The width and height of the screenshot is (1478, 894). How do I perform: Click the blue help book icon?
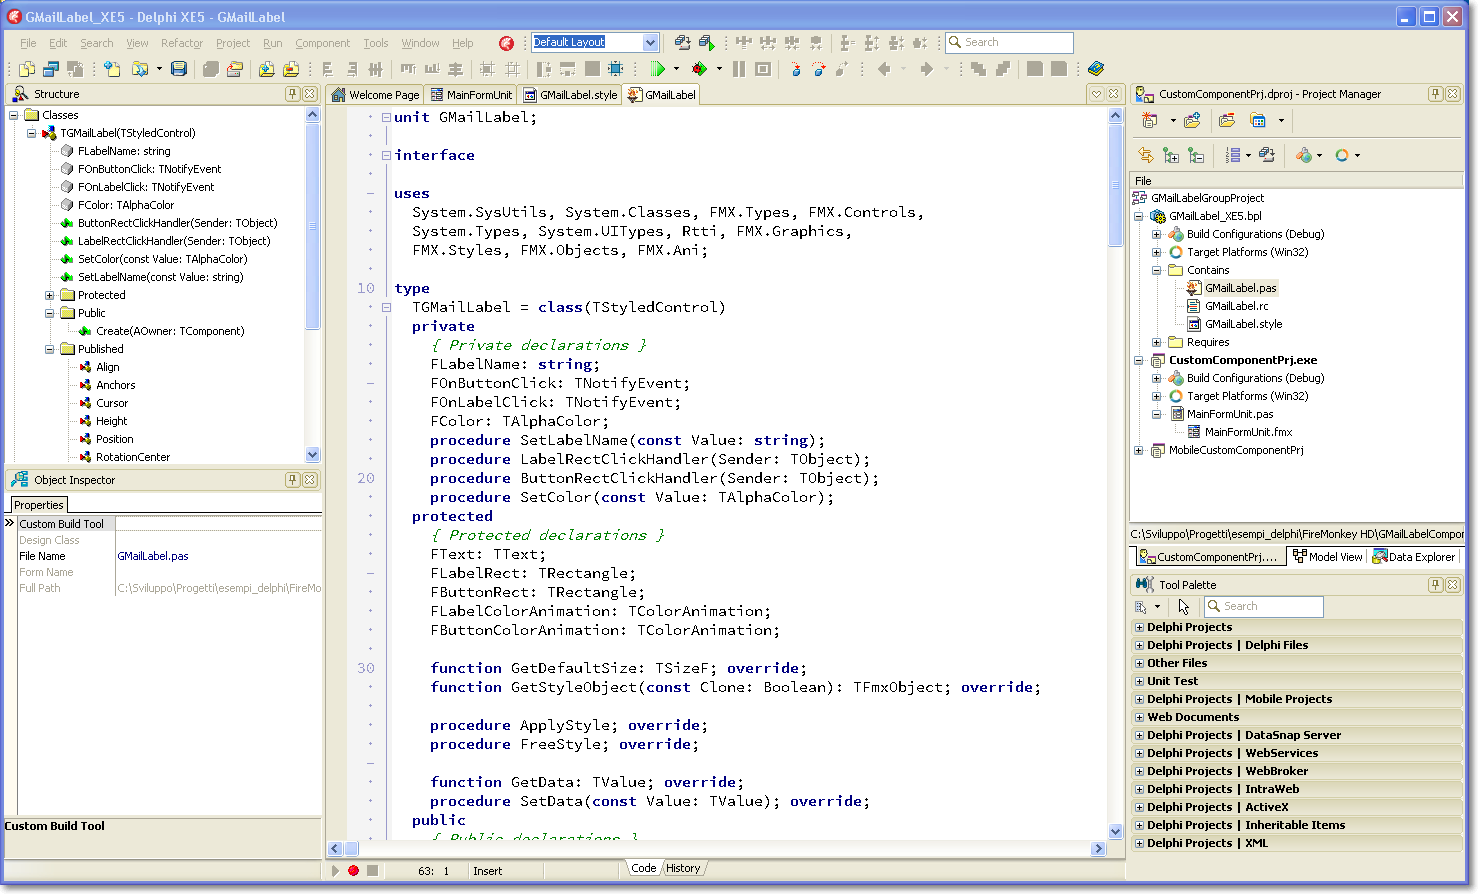coord(1096,69)
